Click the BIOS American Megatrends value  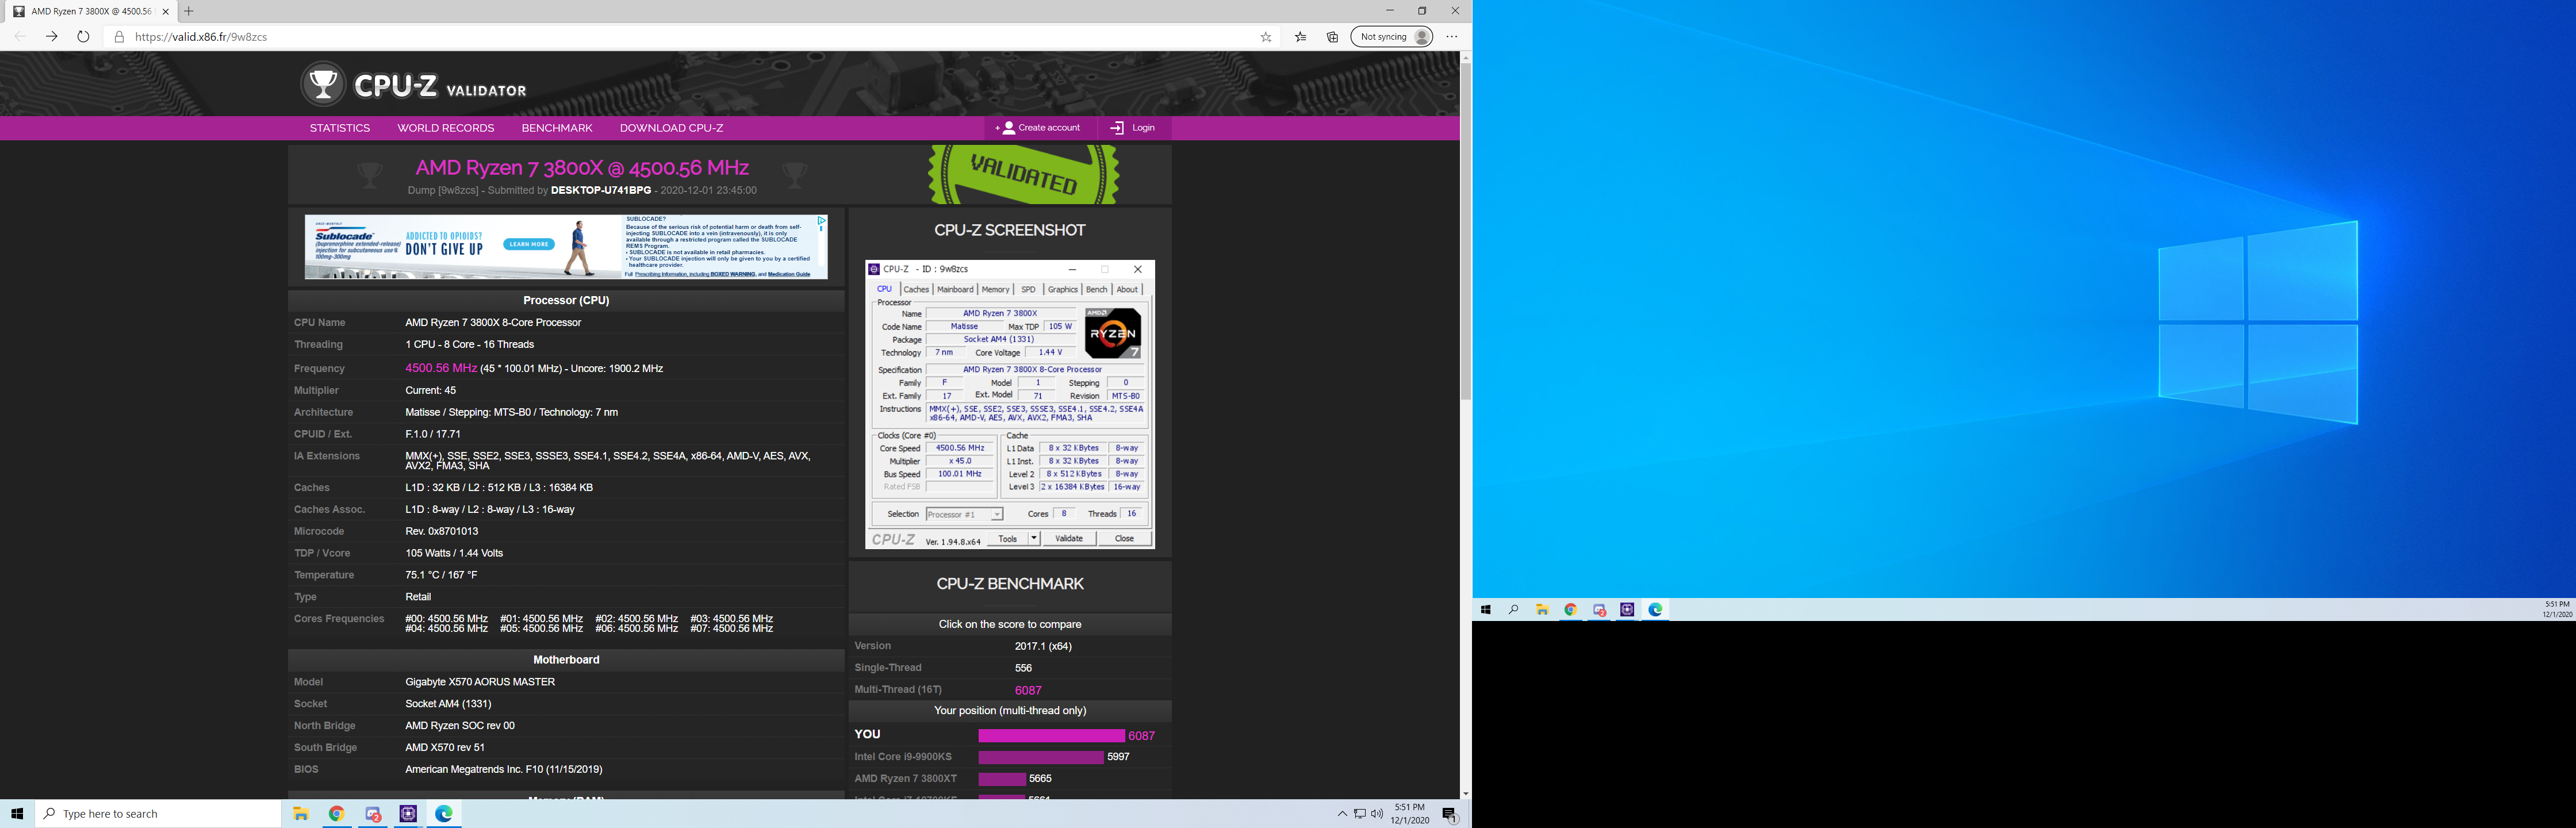(x=504, y=770)
